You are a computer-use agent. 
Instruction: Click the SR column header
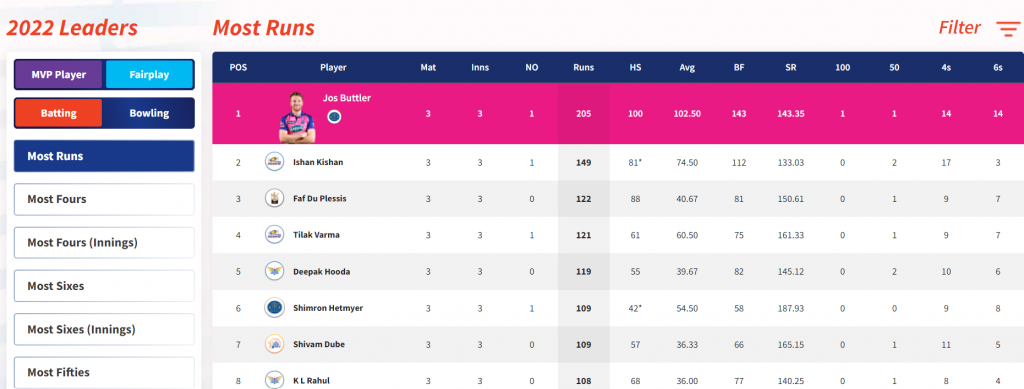tap(790, 67)
